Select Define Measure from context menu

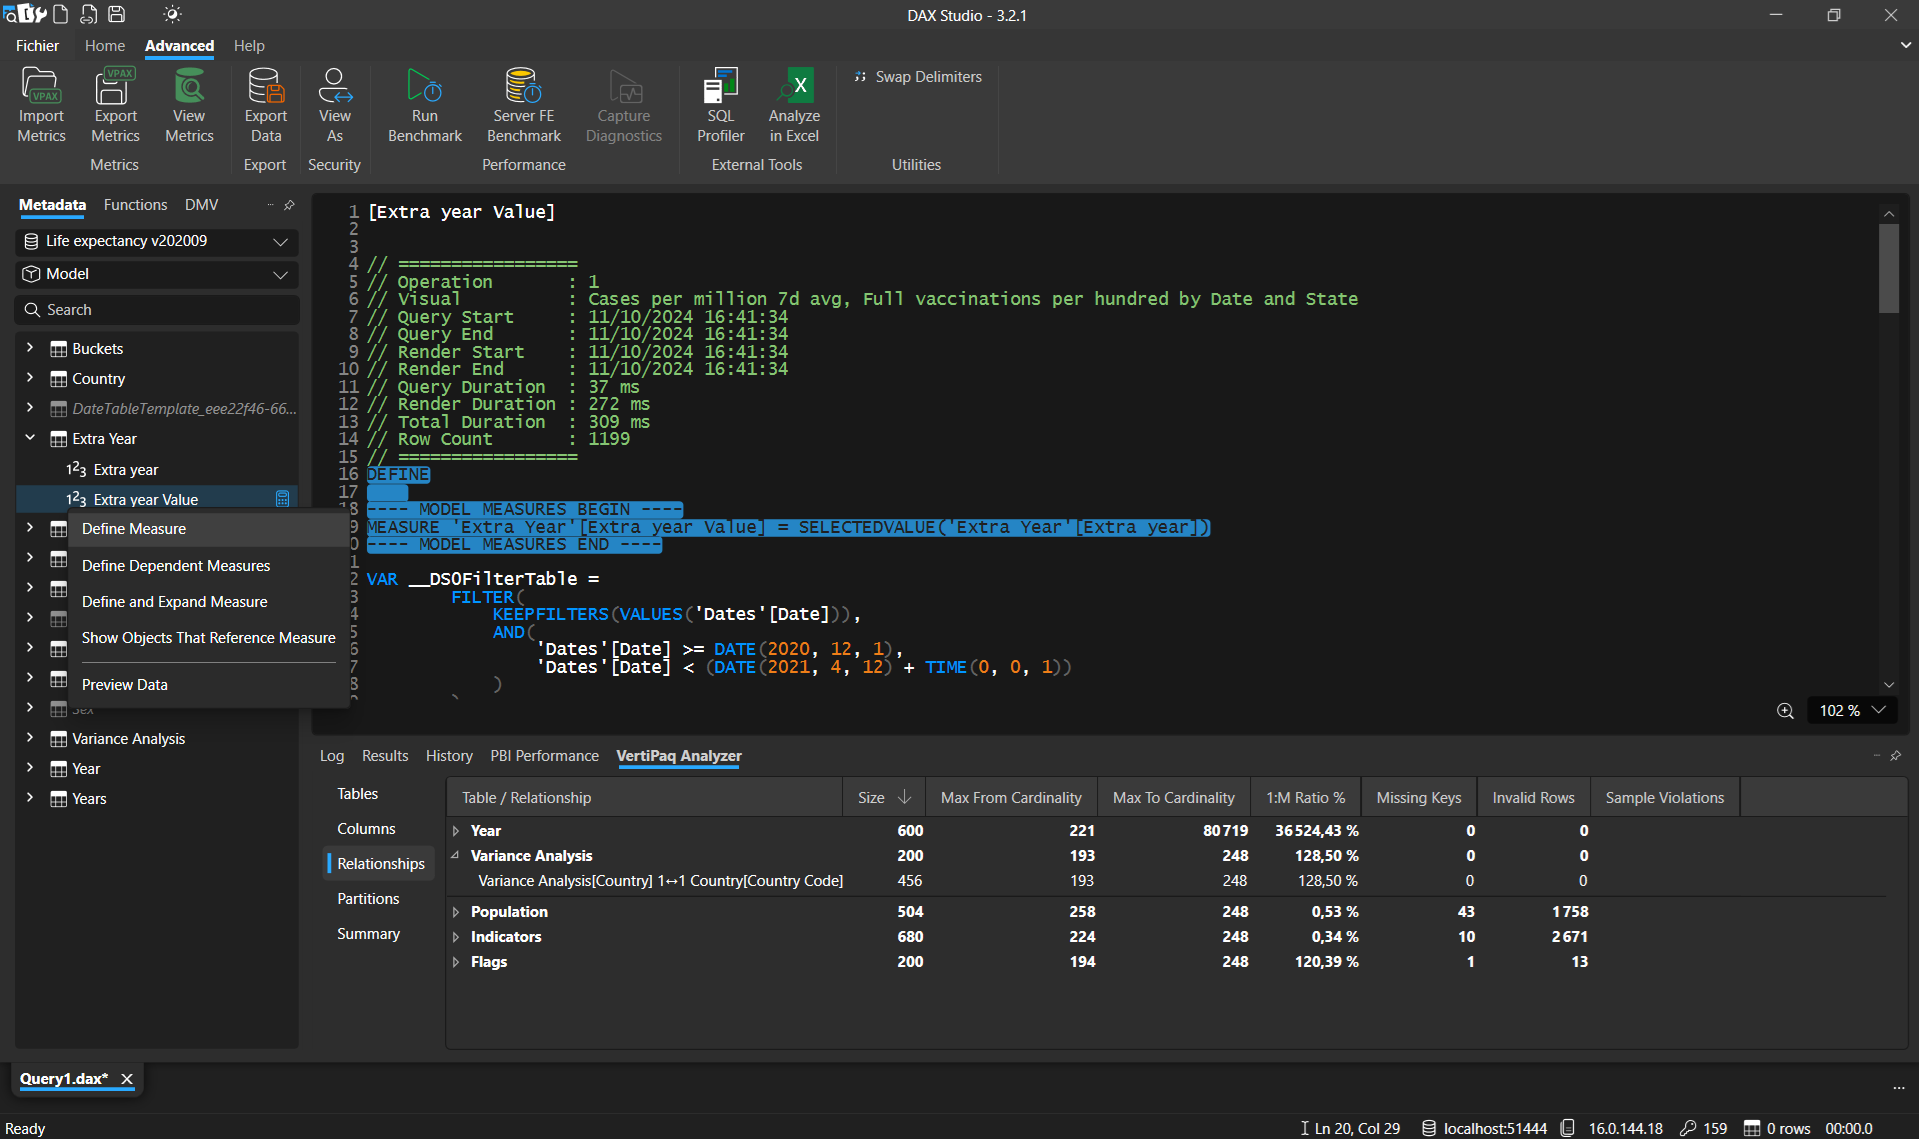point(209,529)
